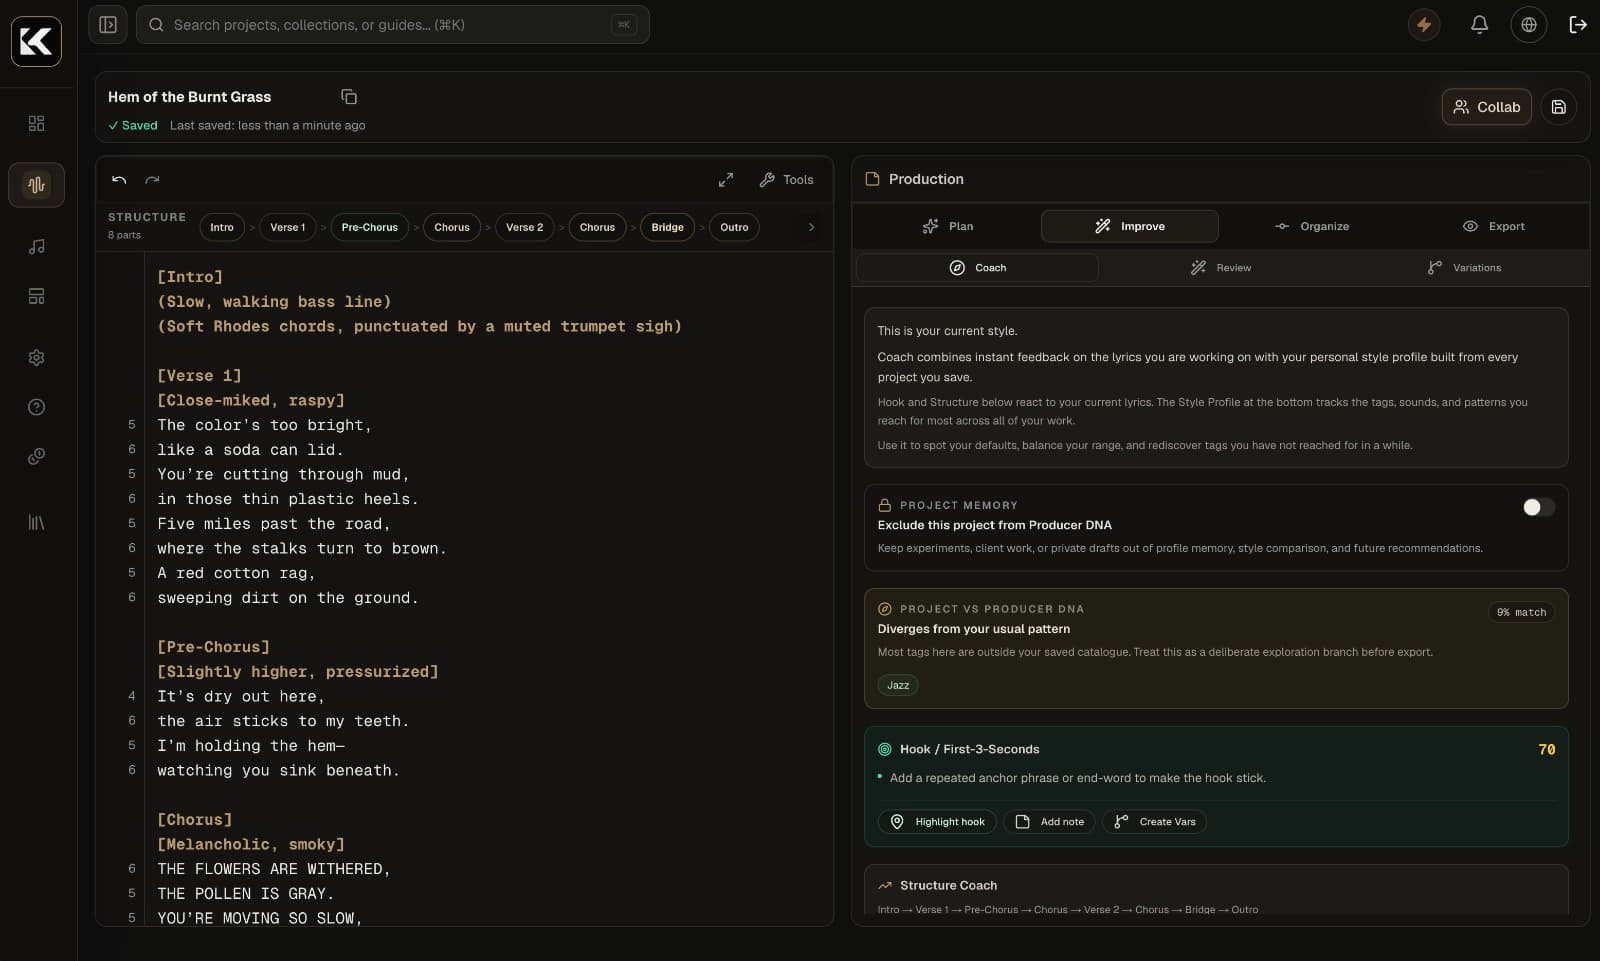Click the Hook target icon
The width and height of the screenshot is (1600, 961).
point(884,749)
